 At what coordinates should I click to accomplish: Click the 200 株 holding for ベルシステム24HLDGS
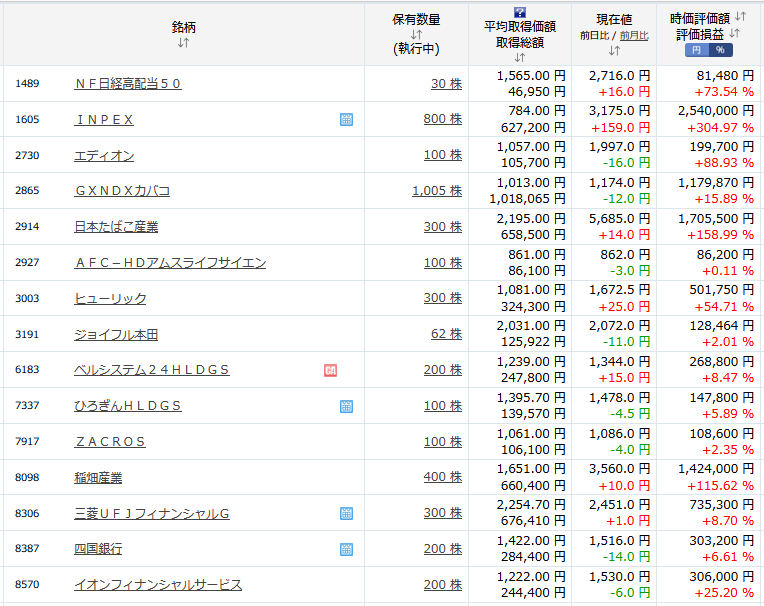coord(442,370)
